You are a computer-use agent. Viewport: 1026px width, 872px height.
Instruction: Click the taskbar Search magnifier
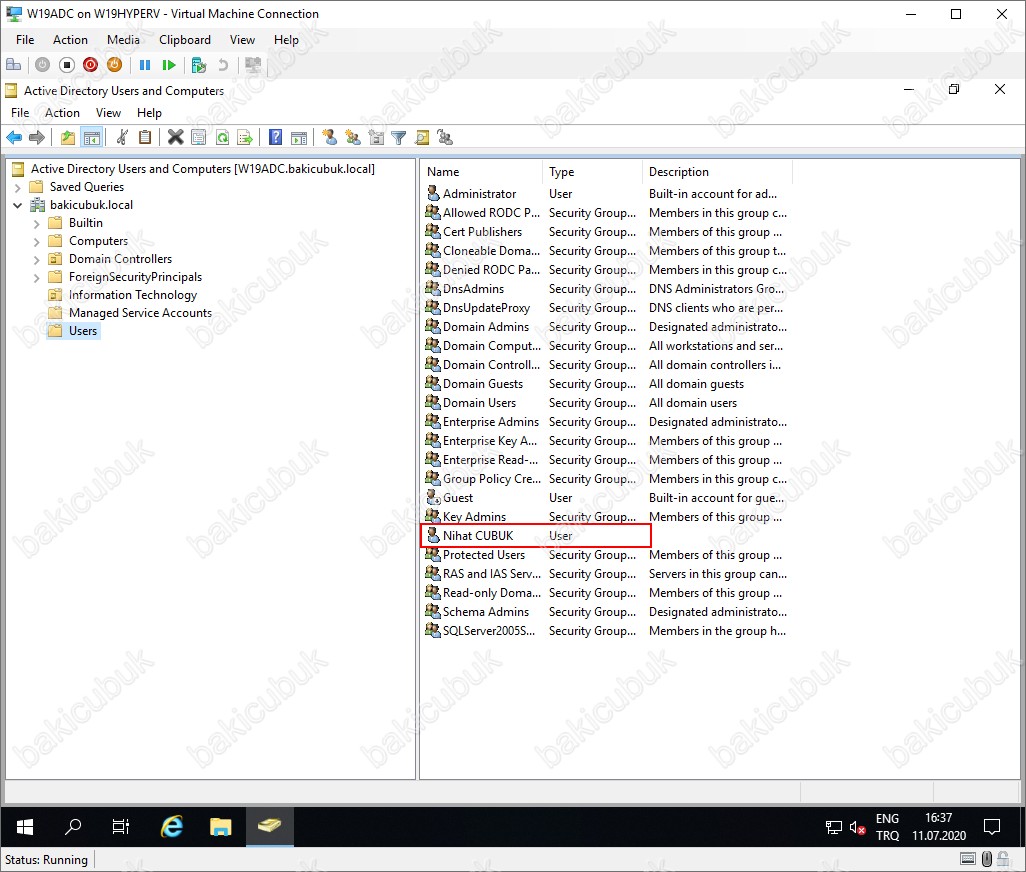73,828
